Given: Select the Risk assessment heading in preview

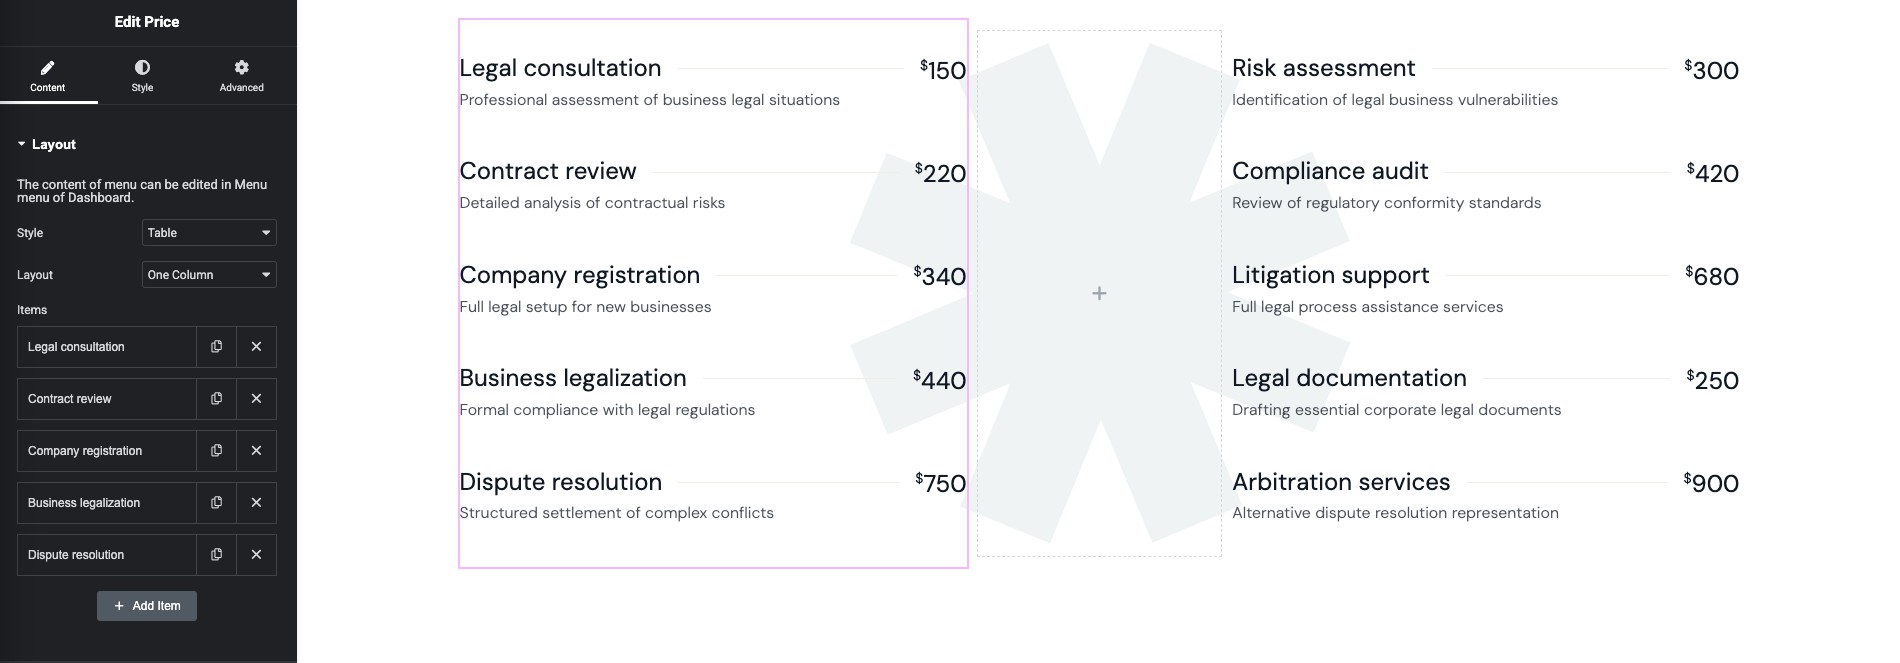Looking at the screenshot, I should coord(1323,68).
